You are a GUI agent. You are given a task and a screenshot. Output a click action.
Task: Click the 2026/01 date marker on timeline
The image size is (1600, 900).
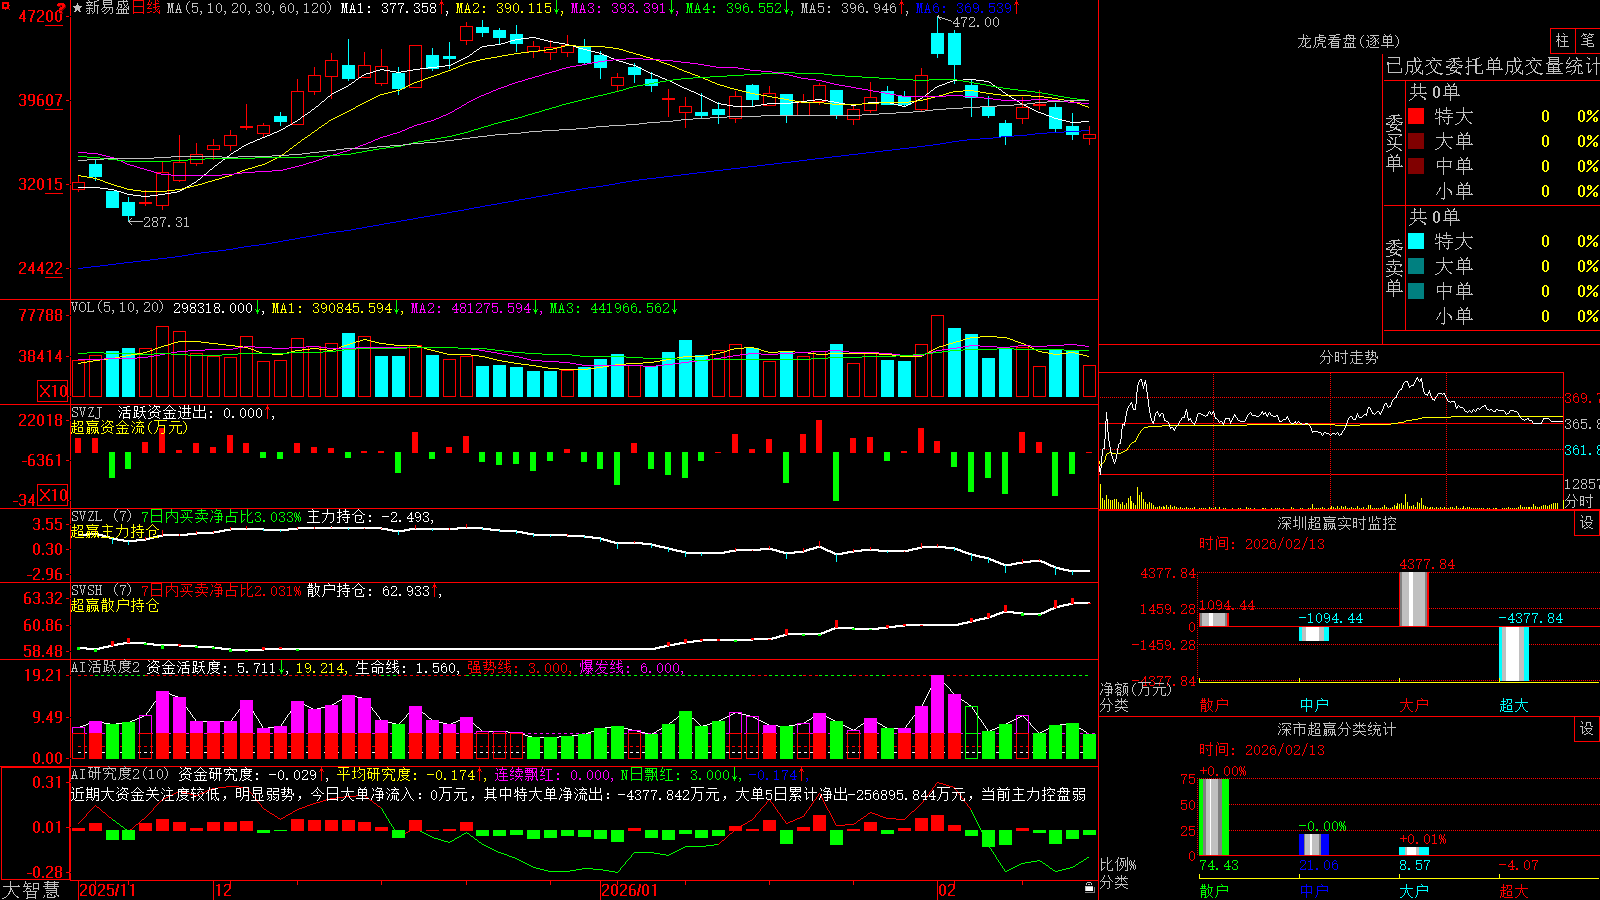(x=630, y=890)
